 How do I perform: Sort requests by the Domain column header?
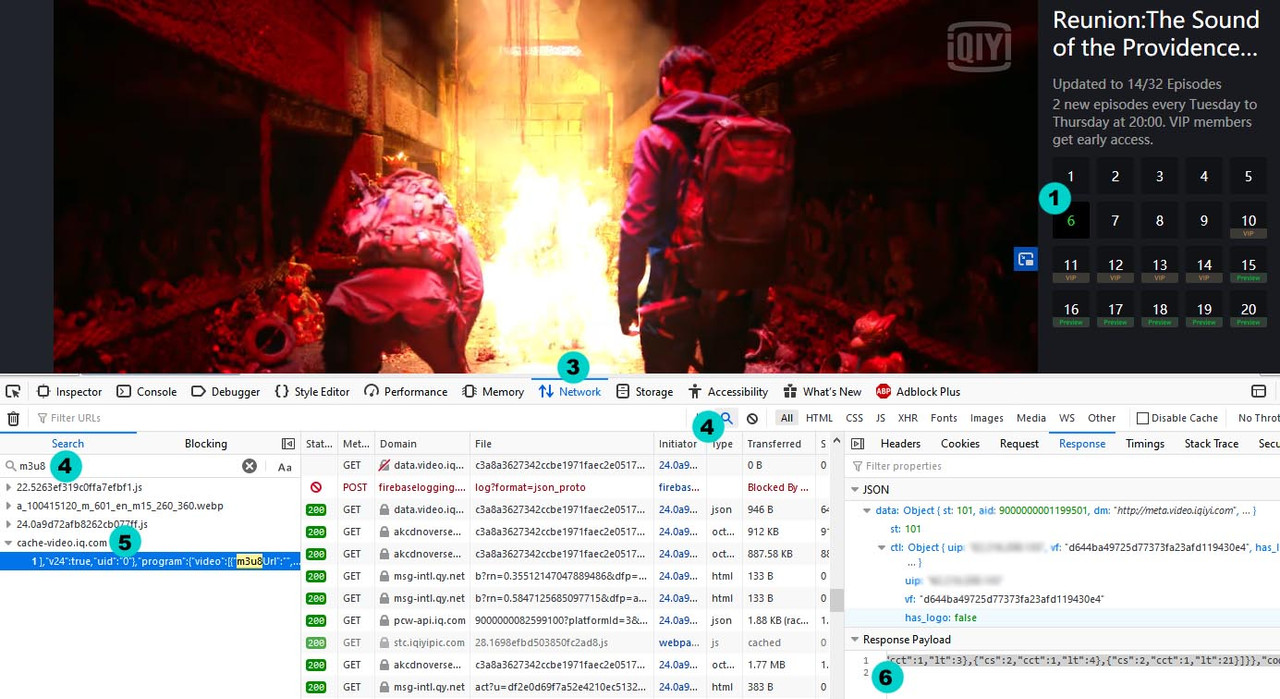(x=421, y=444)
